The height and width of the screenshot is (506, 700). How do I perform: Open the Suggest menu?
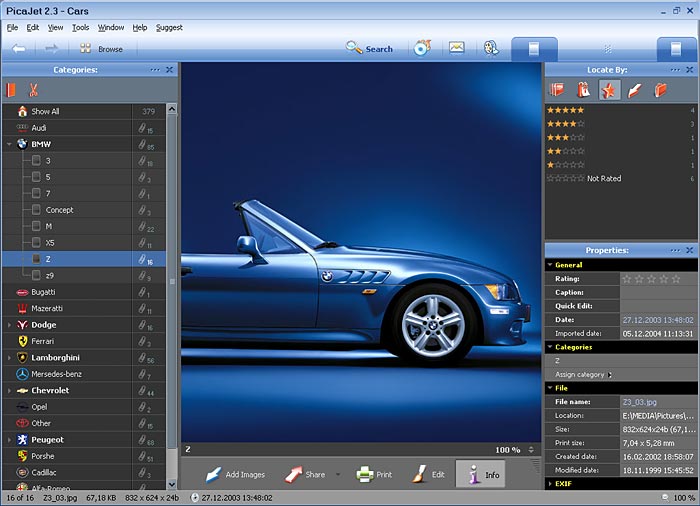click(x=169, y=27)
